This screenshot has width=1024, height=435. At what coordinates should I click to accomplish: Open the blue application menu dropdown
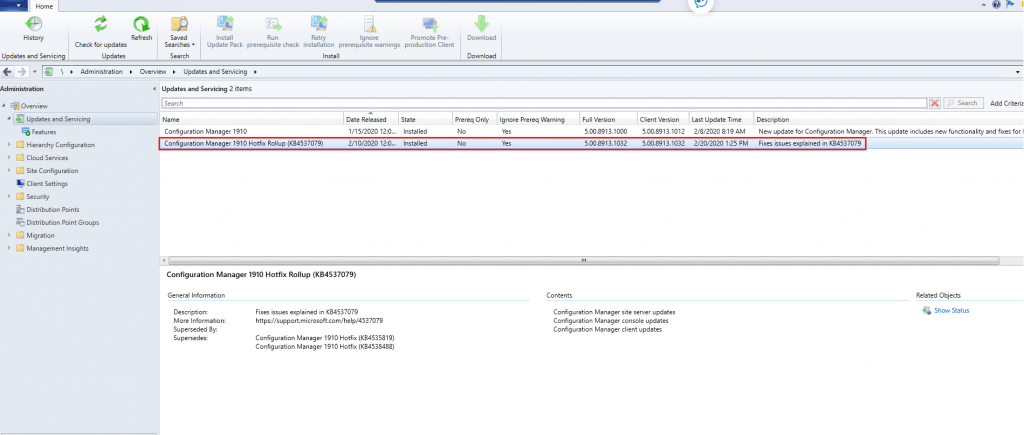click(14, 6)
